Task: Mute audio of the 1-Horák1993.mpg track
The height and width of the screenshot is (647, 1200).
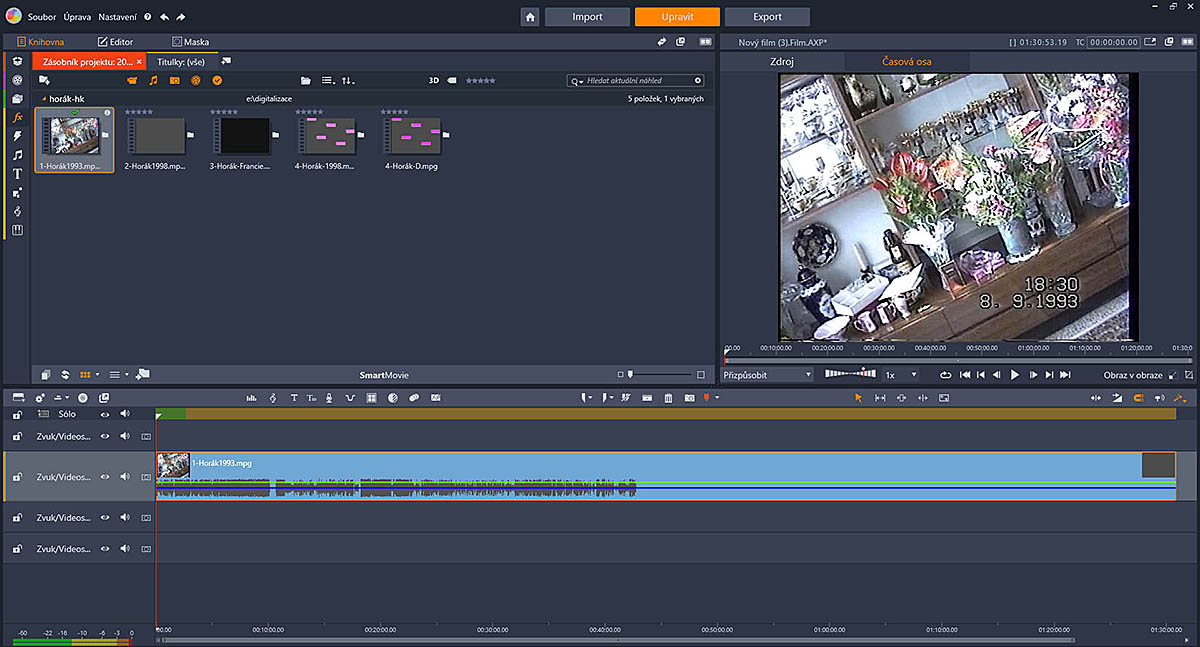Action: tap(125, 477)
